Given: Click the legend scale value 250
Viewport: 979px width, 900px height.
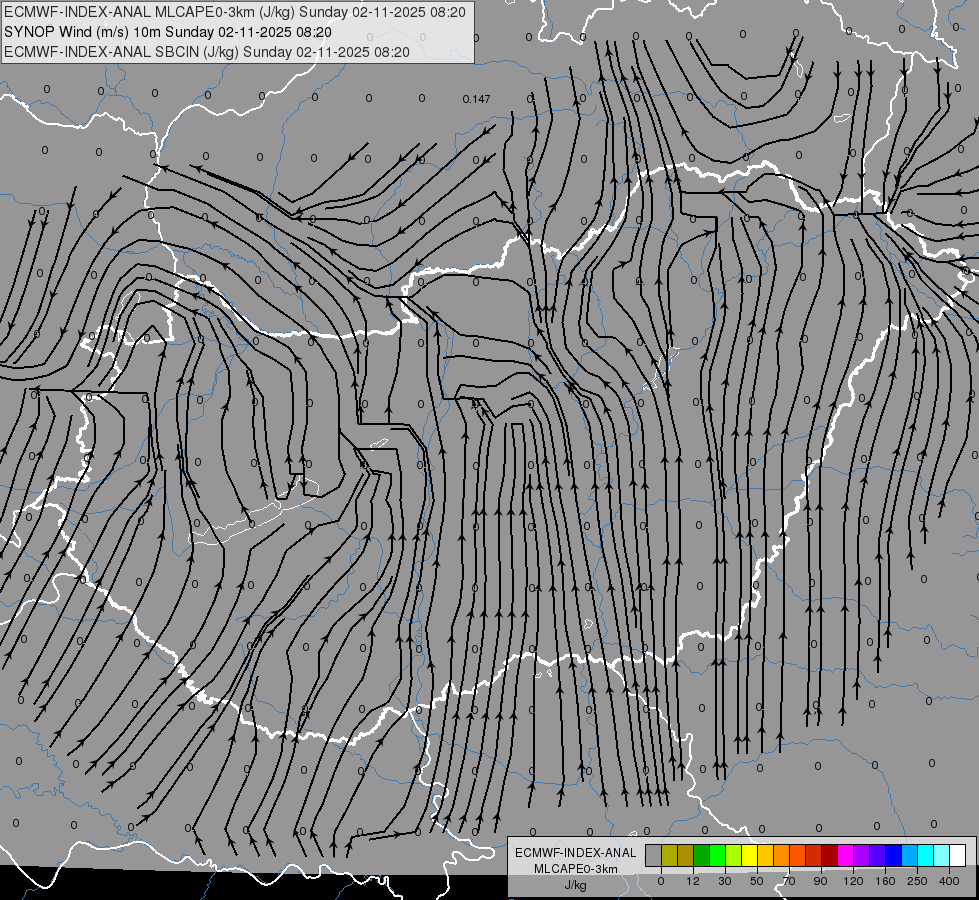Looking at the screenshot, I should coord(917,881).
